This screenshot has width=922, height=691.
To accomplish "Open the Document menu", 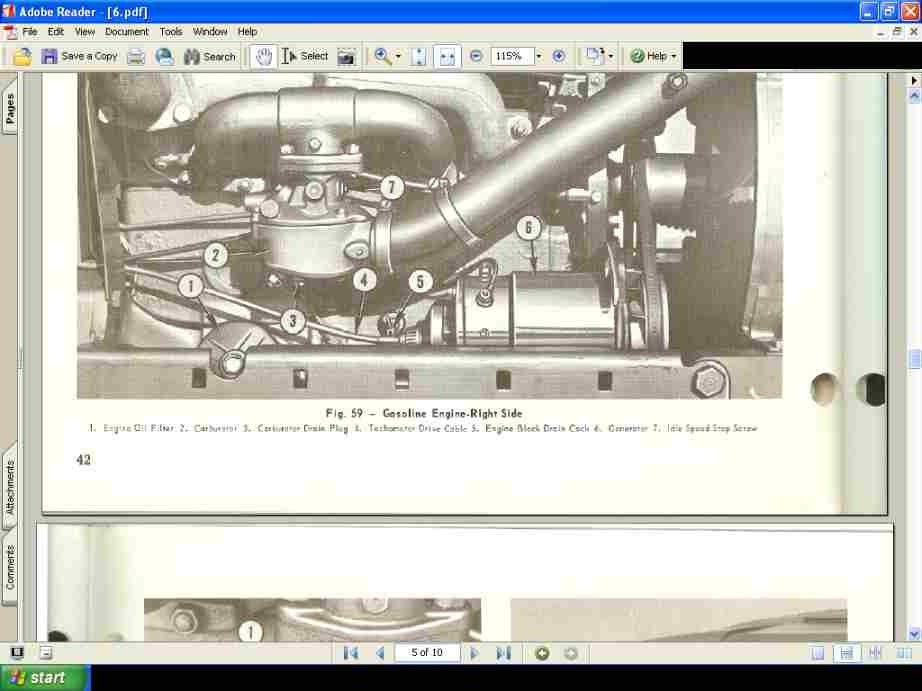I will click(x=126, y=31).
